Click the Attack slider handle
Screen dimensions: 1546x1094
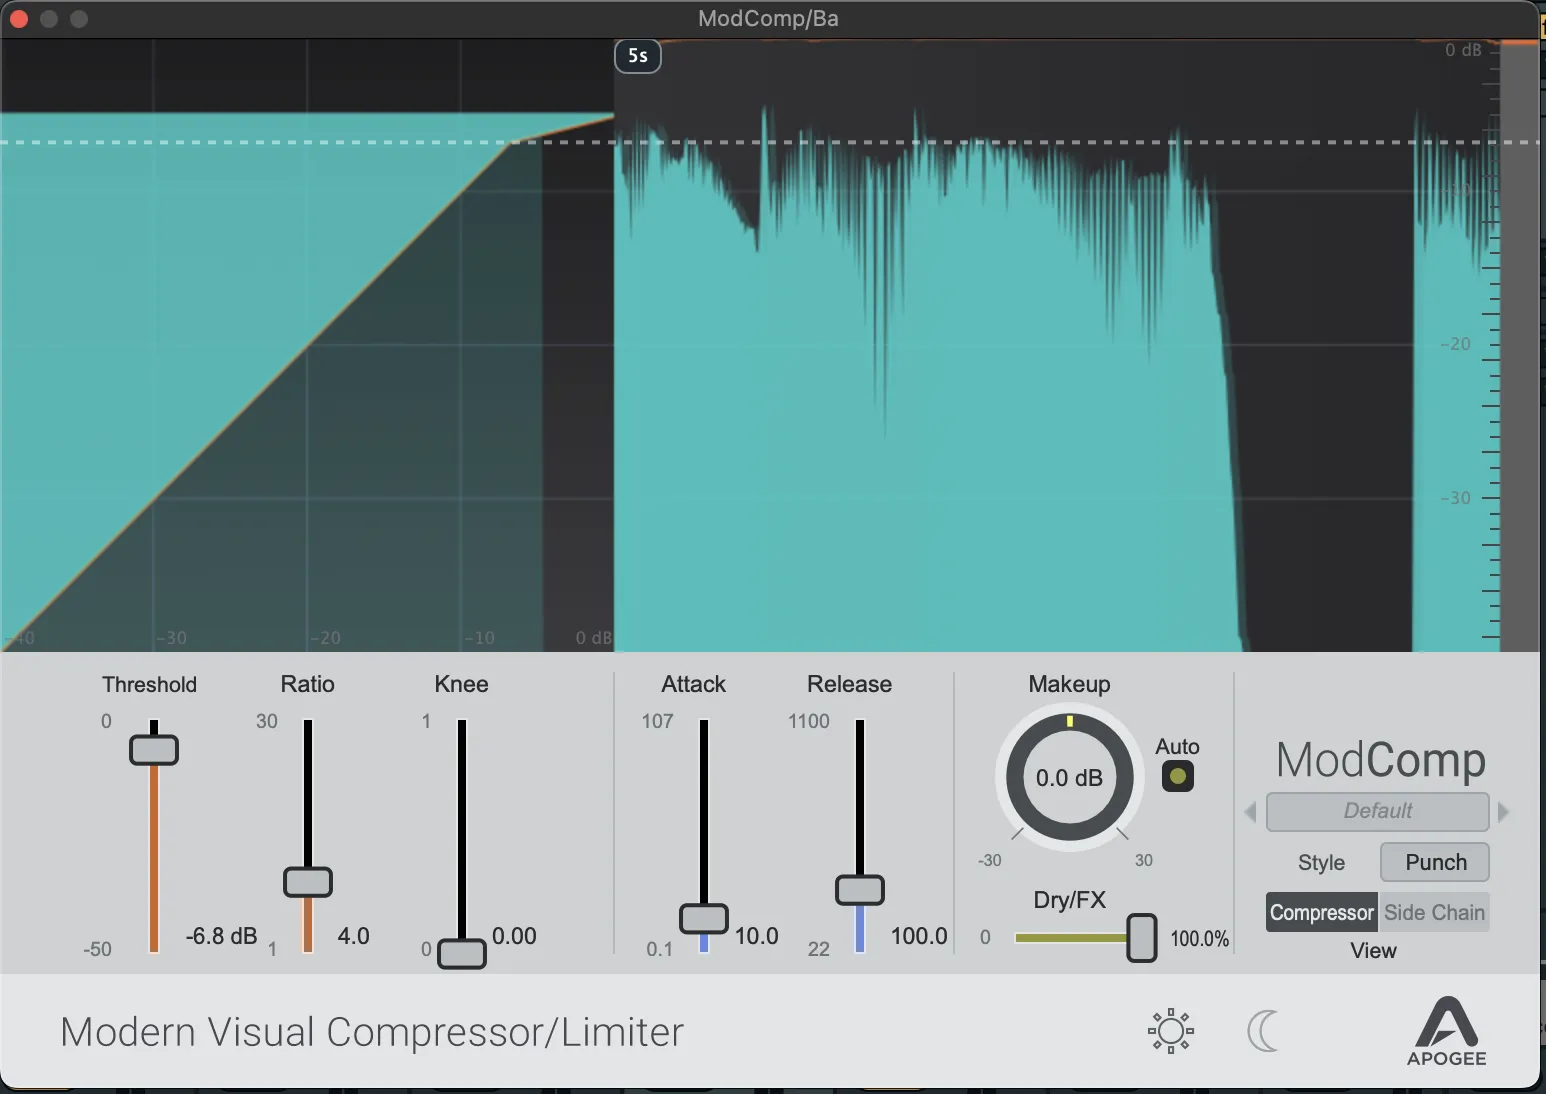[x=704, y=918]
